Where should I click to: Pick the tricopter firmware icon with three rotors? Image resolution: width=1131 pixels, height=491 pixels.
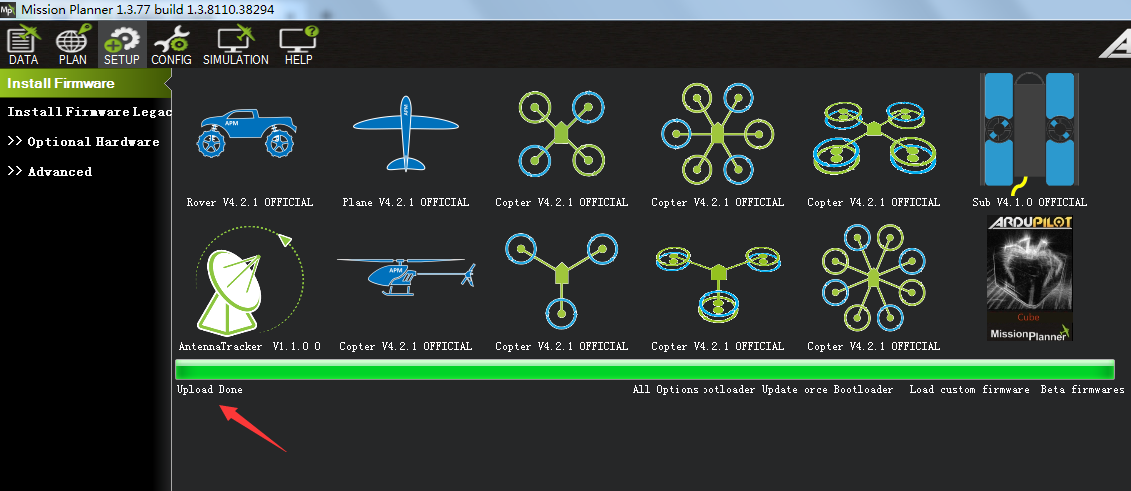click(561, 278)
